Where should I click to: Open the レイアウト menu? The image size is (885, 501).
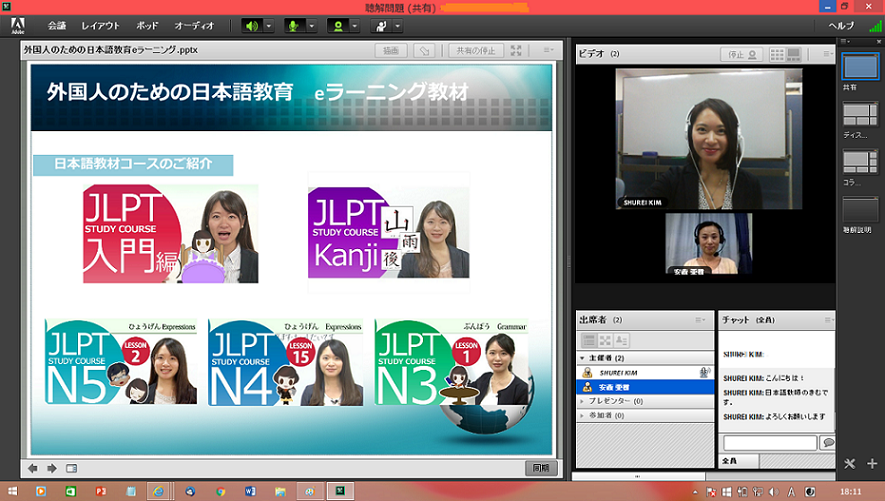pyautogui.click(x=100, y=25)
